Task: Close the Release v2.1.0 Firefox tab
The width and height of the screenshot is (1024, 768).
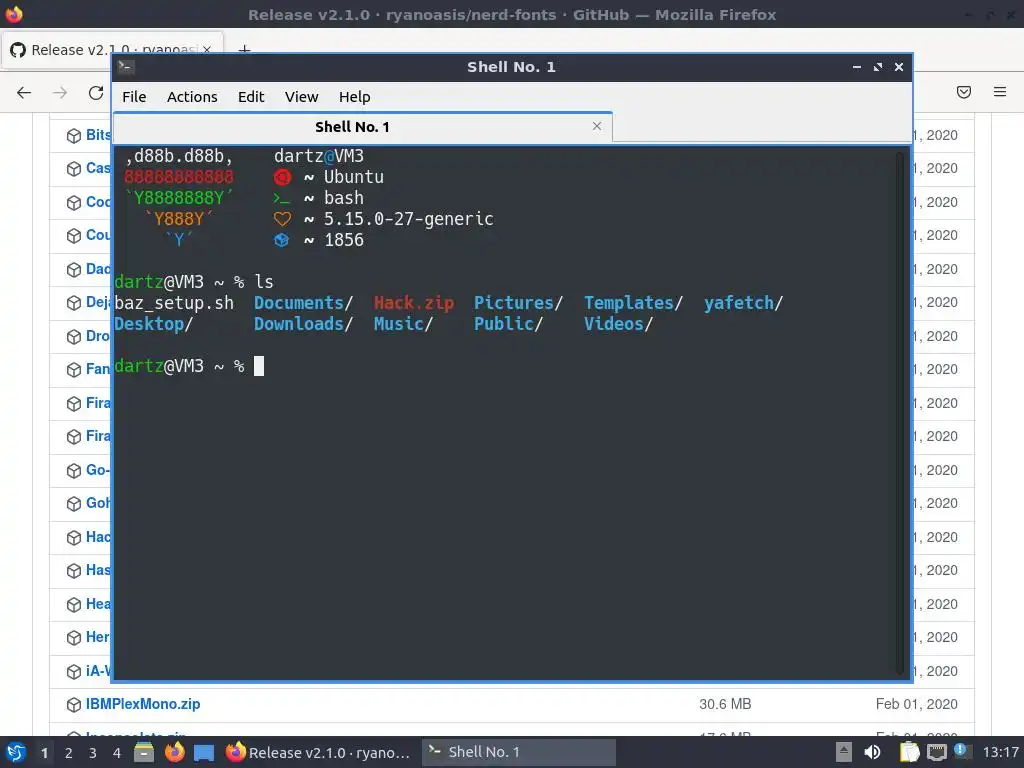Action: pyautogui.click(x=206, y=50)
